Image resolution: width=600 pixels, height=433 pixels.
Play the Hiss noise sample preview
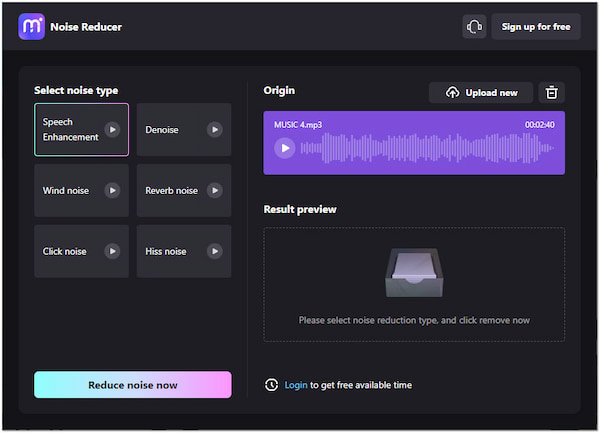214,251
